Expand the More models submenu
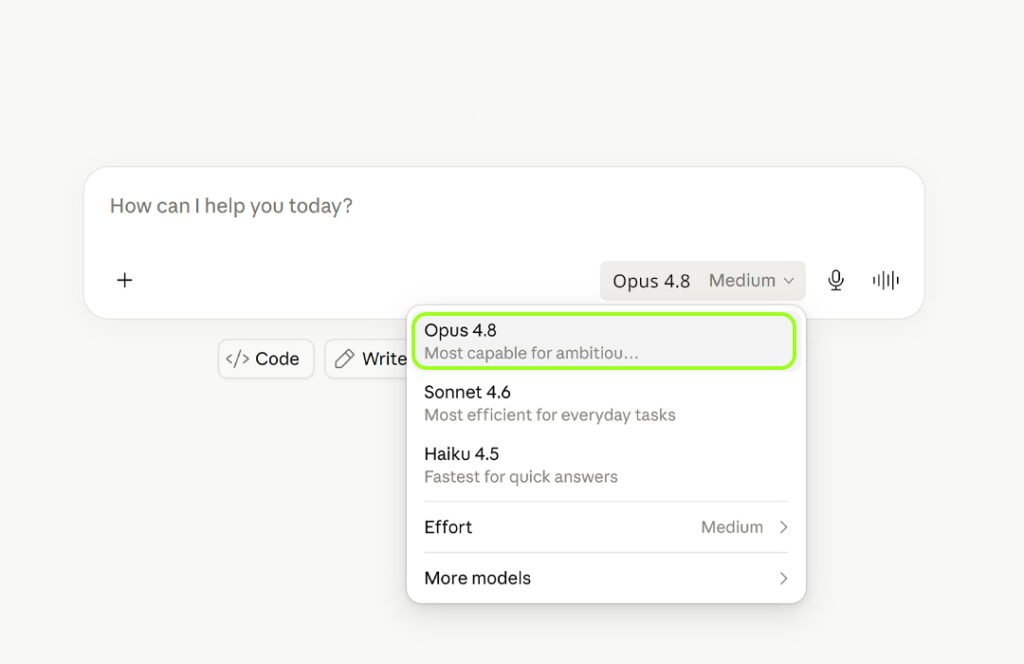Viewport: 1024px width, 664px height. click(605, 578)
